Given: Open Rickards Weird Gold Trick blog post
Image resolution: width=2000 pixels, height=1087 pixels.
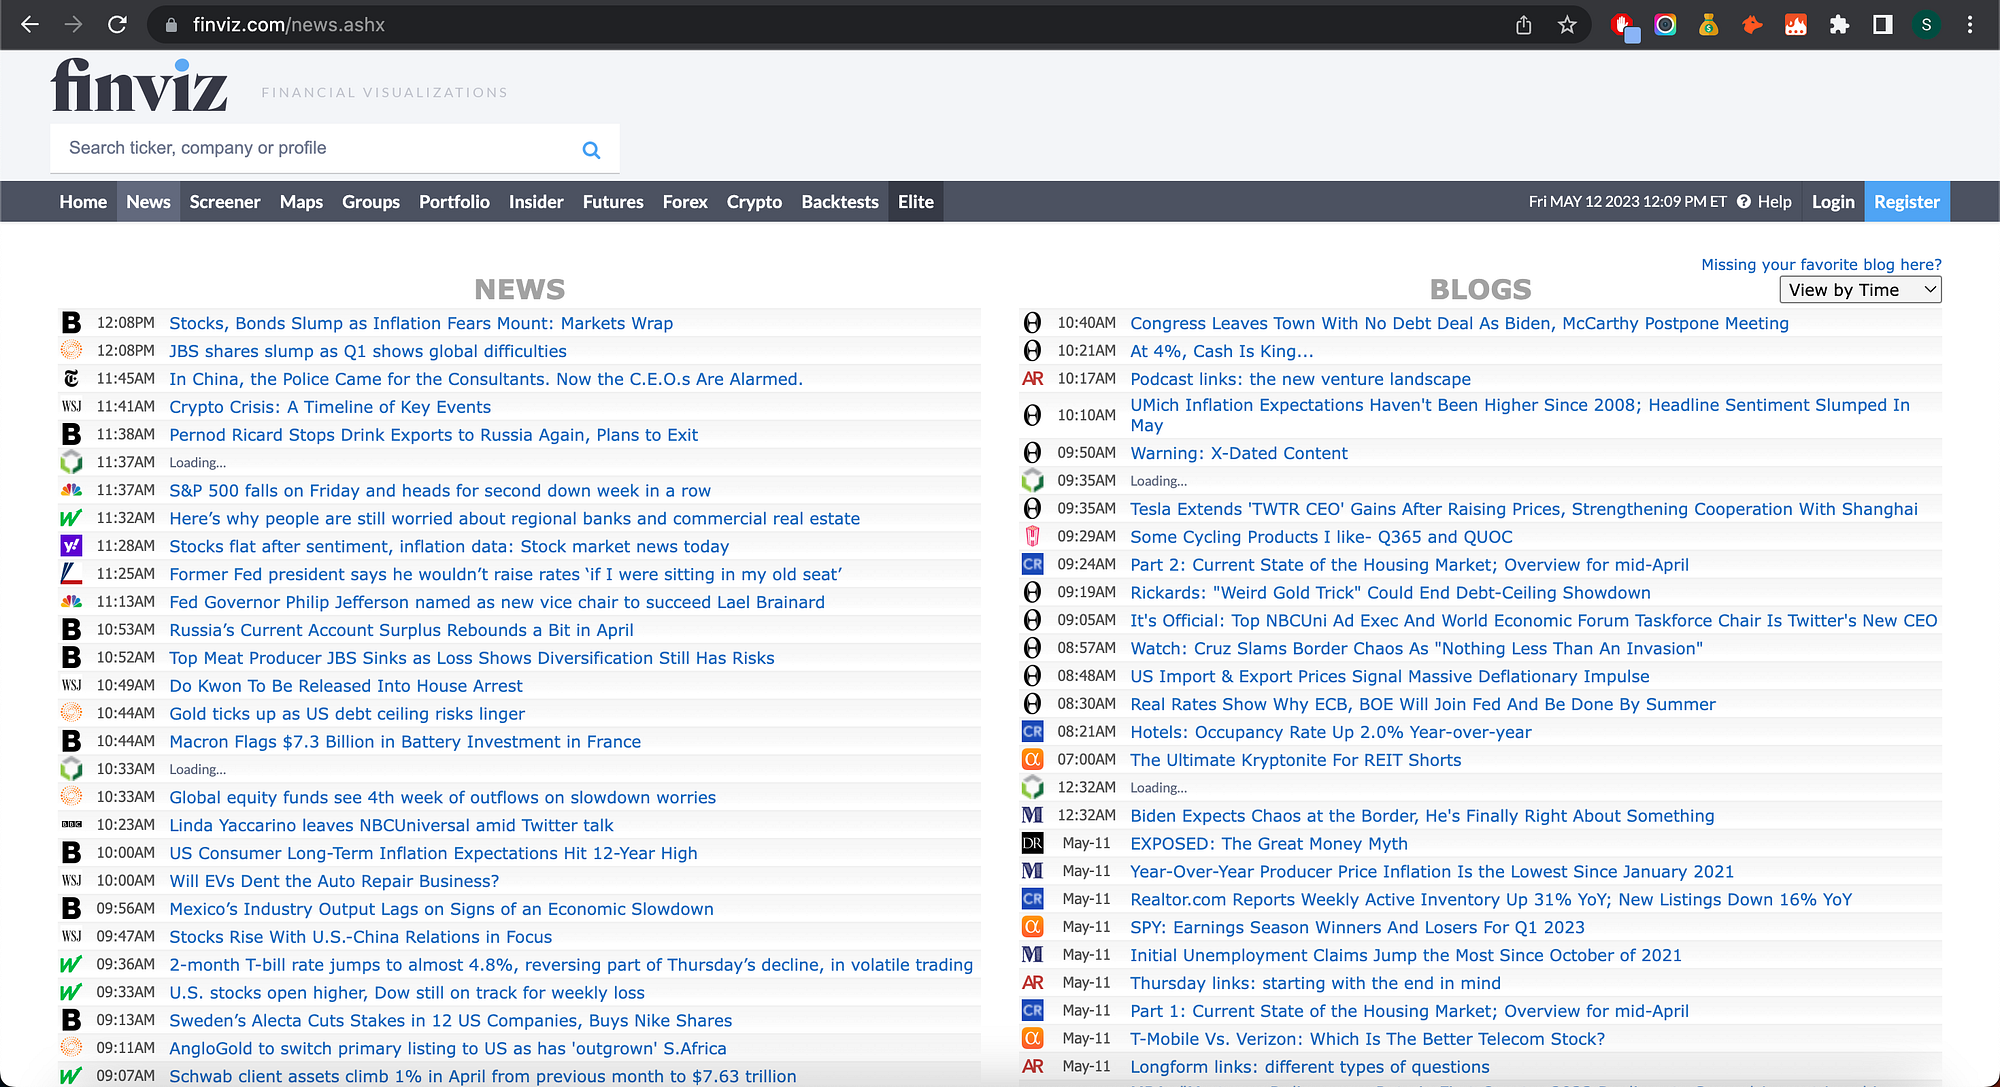Looking at the screenshot, I should point(1390,593).
